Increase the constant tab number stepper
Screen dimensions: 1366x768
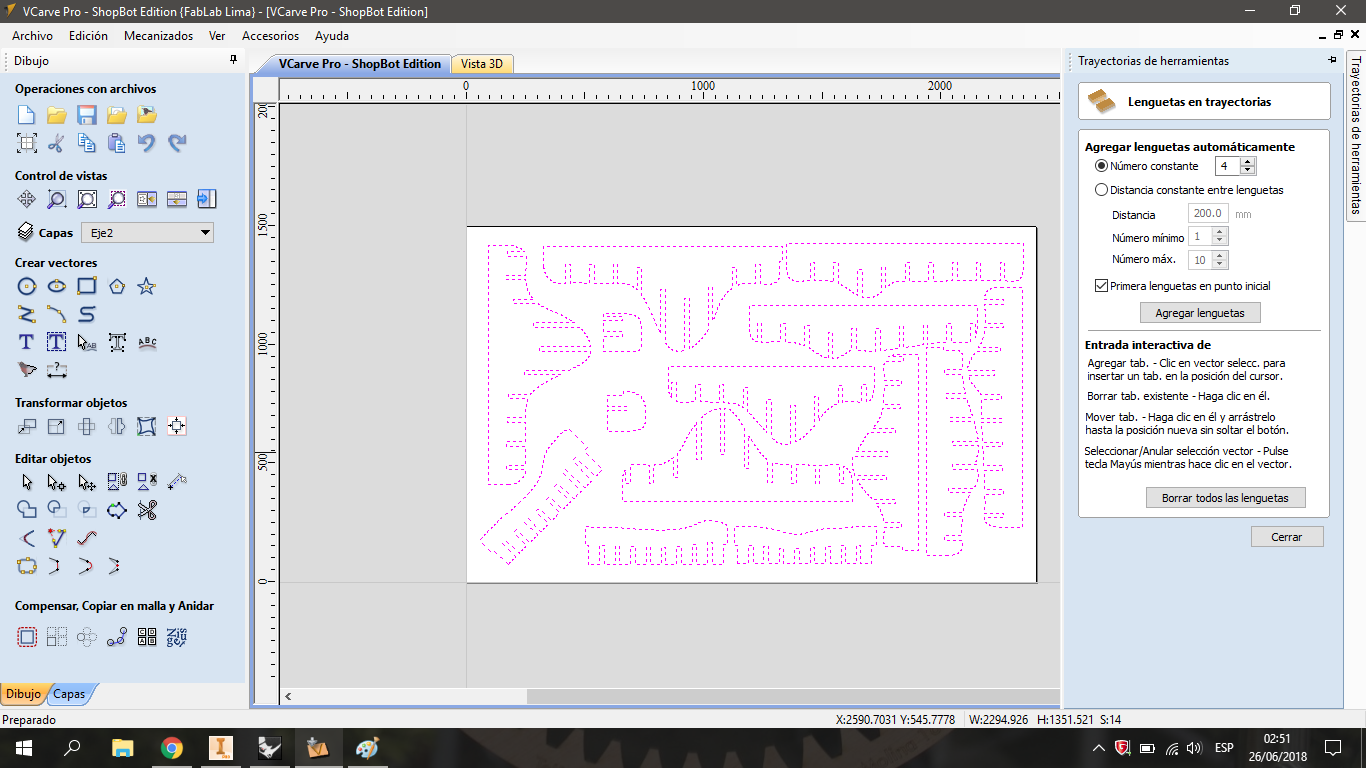(x=1247, y=162)
